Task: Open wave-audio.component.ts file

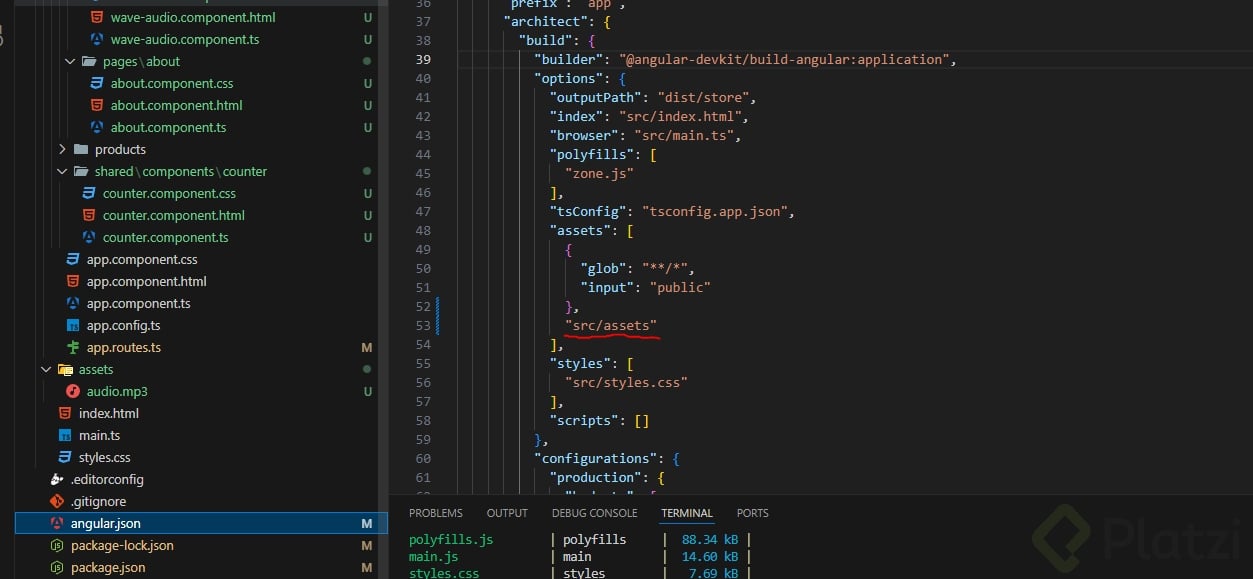Action: pos(185,39)
